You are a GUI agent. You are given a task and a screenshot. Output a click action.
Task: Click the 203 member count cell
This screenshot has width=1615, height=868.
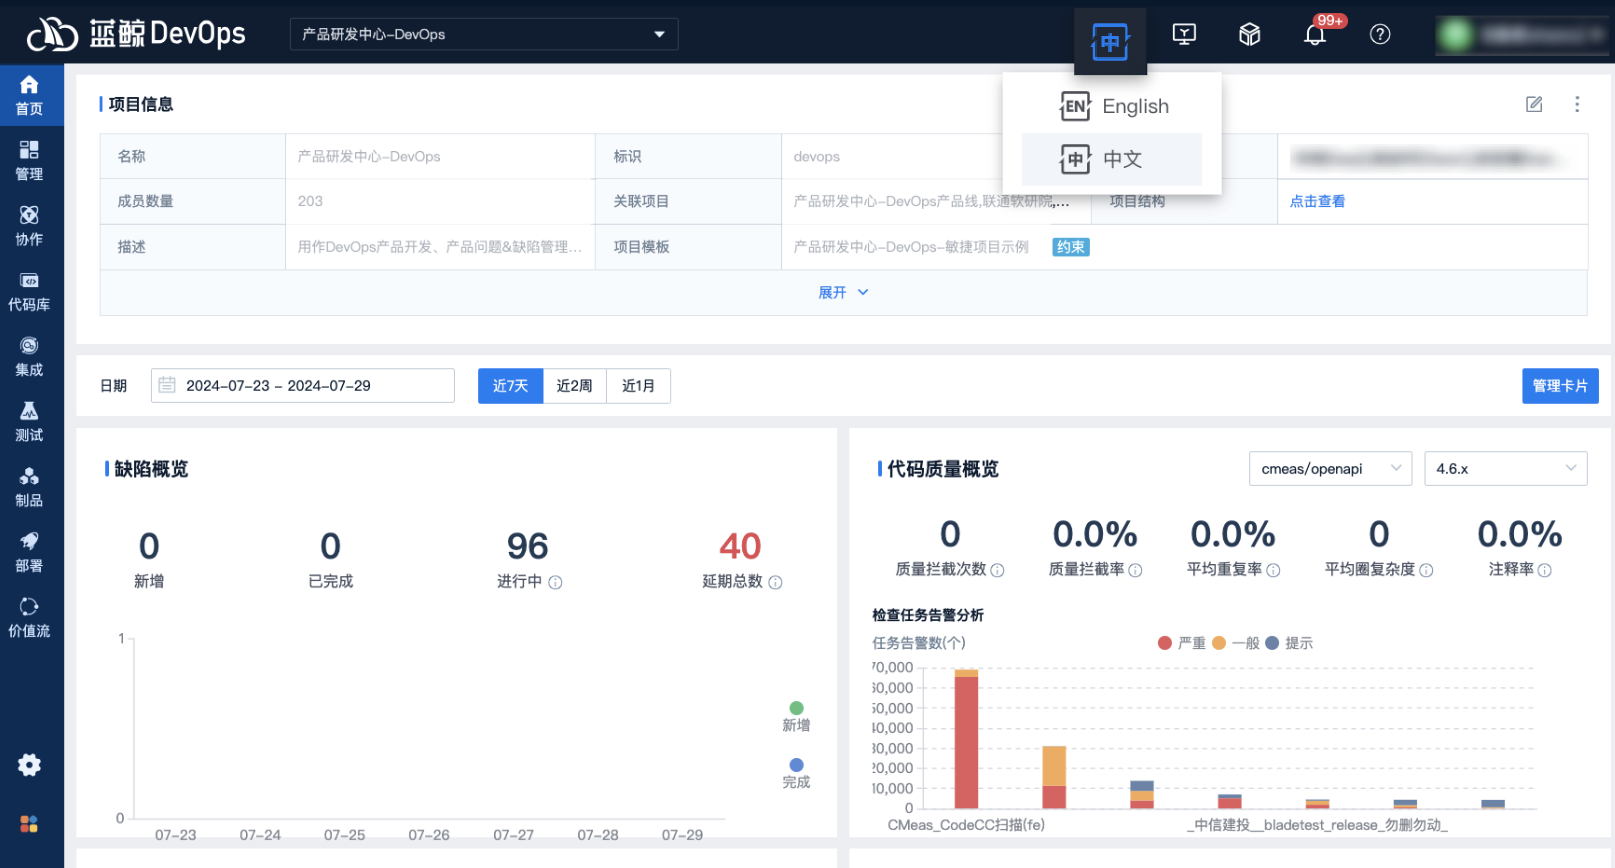coord(440,201)
